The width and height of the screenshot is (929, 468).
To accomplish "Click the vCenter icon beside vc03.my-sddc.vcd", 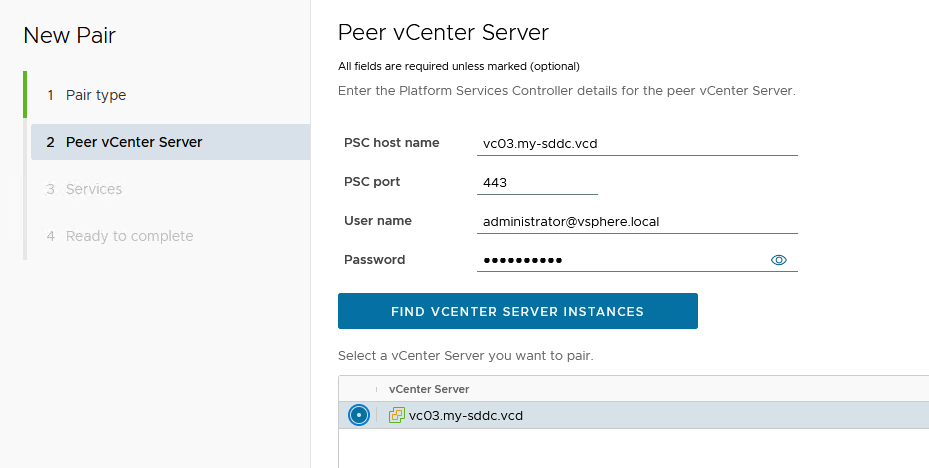I will click(397, 415).
